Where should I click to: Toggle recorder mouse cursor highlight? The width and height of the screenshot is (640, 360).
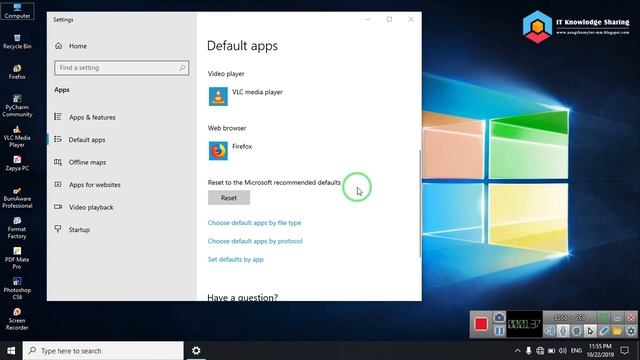pos(590,331)
